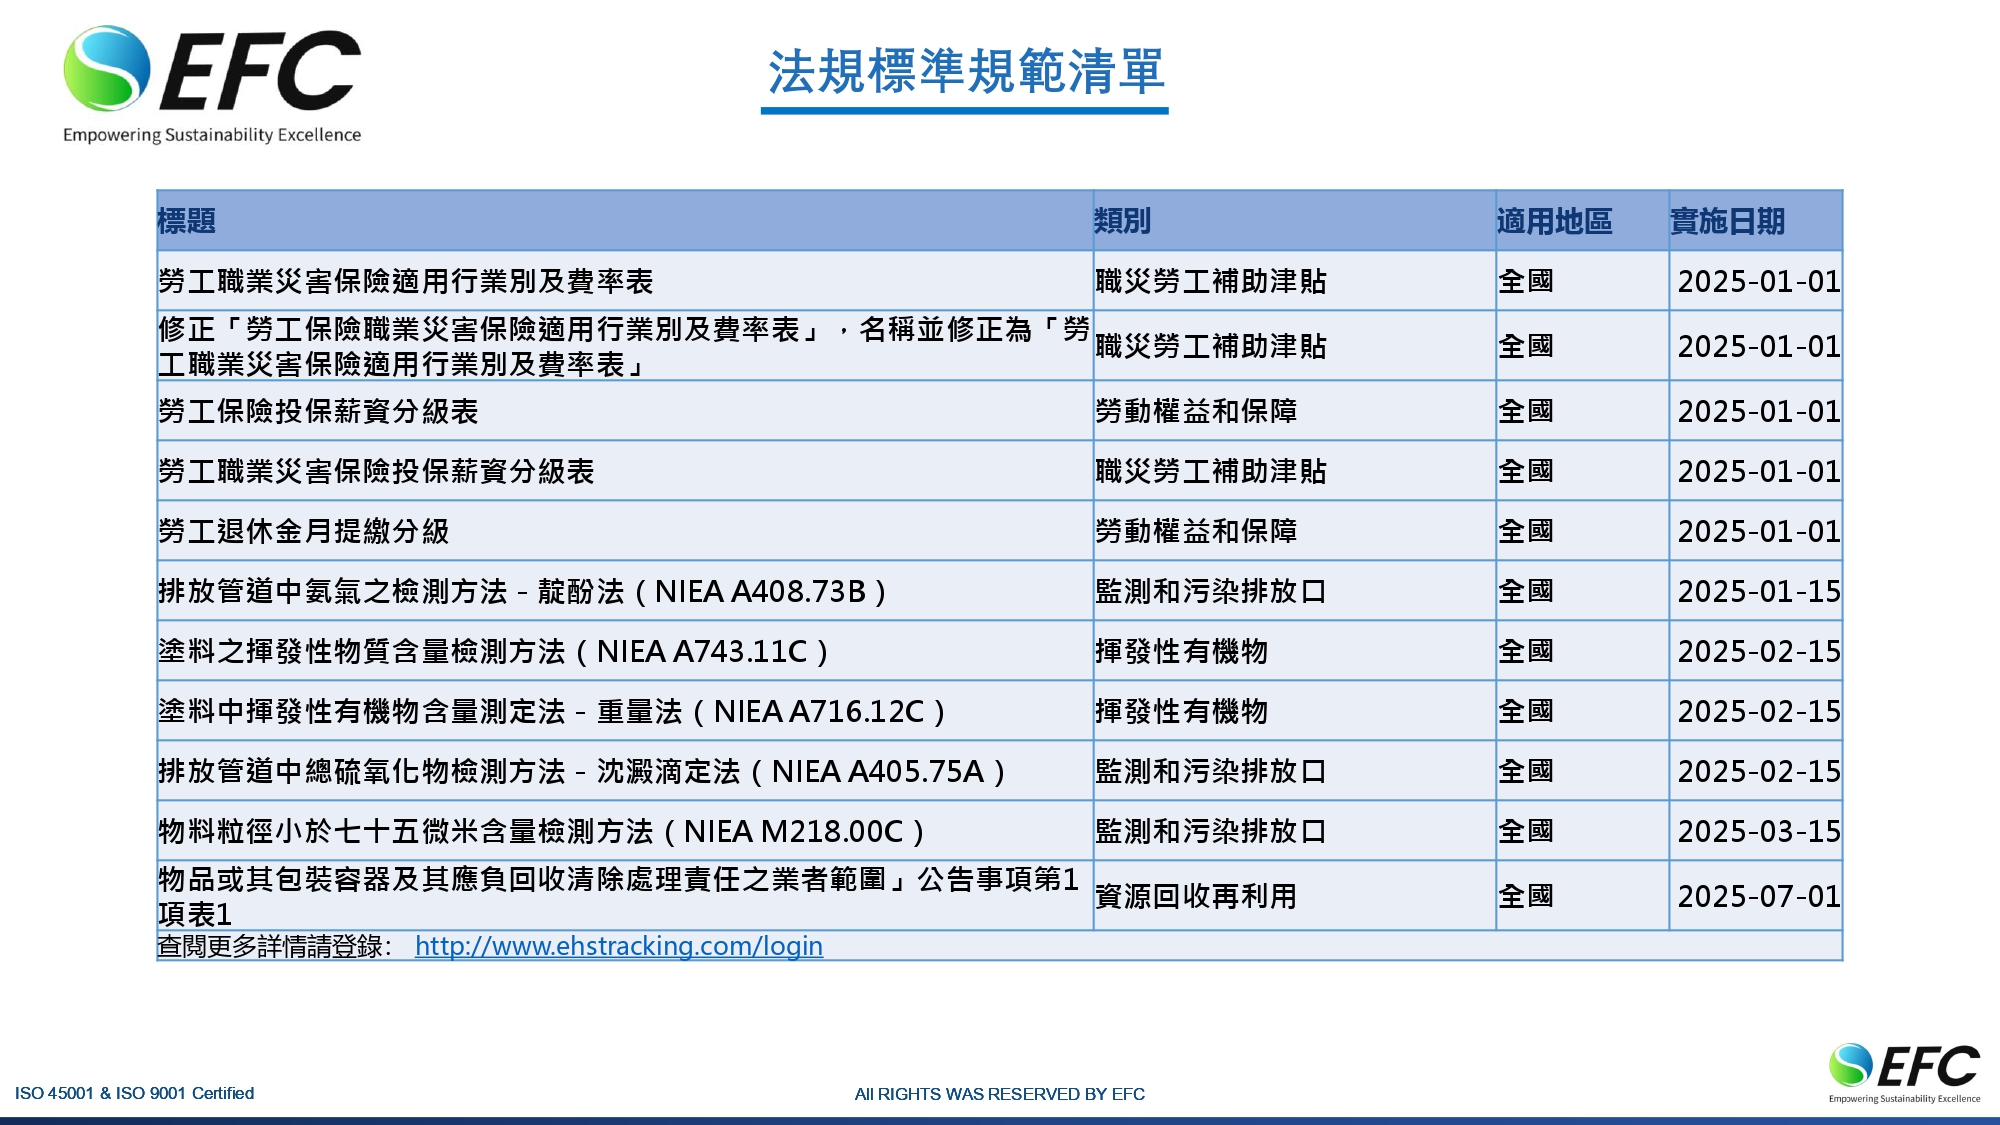Image resolution: width=2000 pixels, height=1125 pixels.
Task: Select the NIEA A405.75A method title
Action: pyautogui.click(x=582, y=771)
